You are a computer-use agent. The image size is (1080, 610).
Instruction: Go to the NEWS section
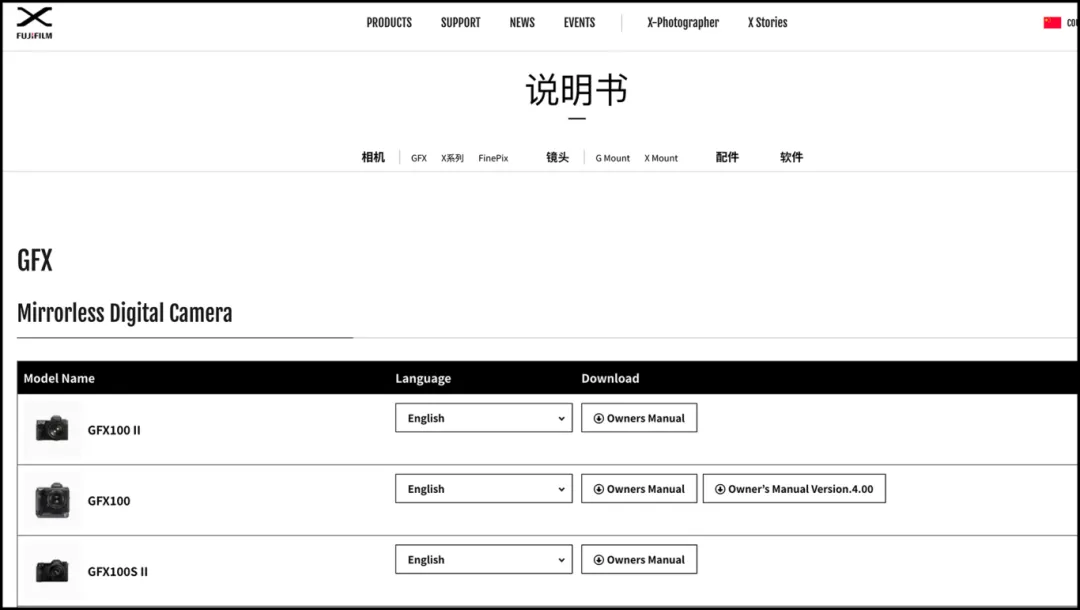[x=522, y=23]
